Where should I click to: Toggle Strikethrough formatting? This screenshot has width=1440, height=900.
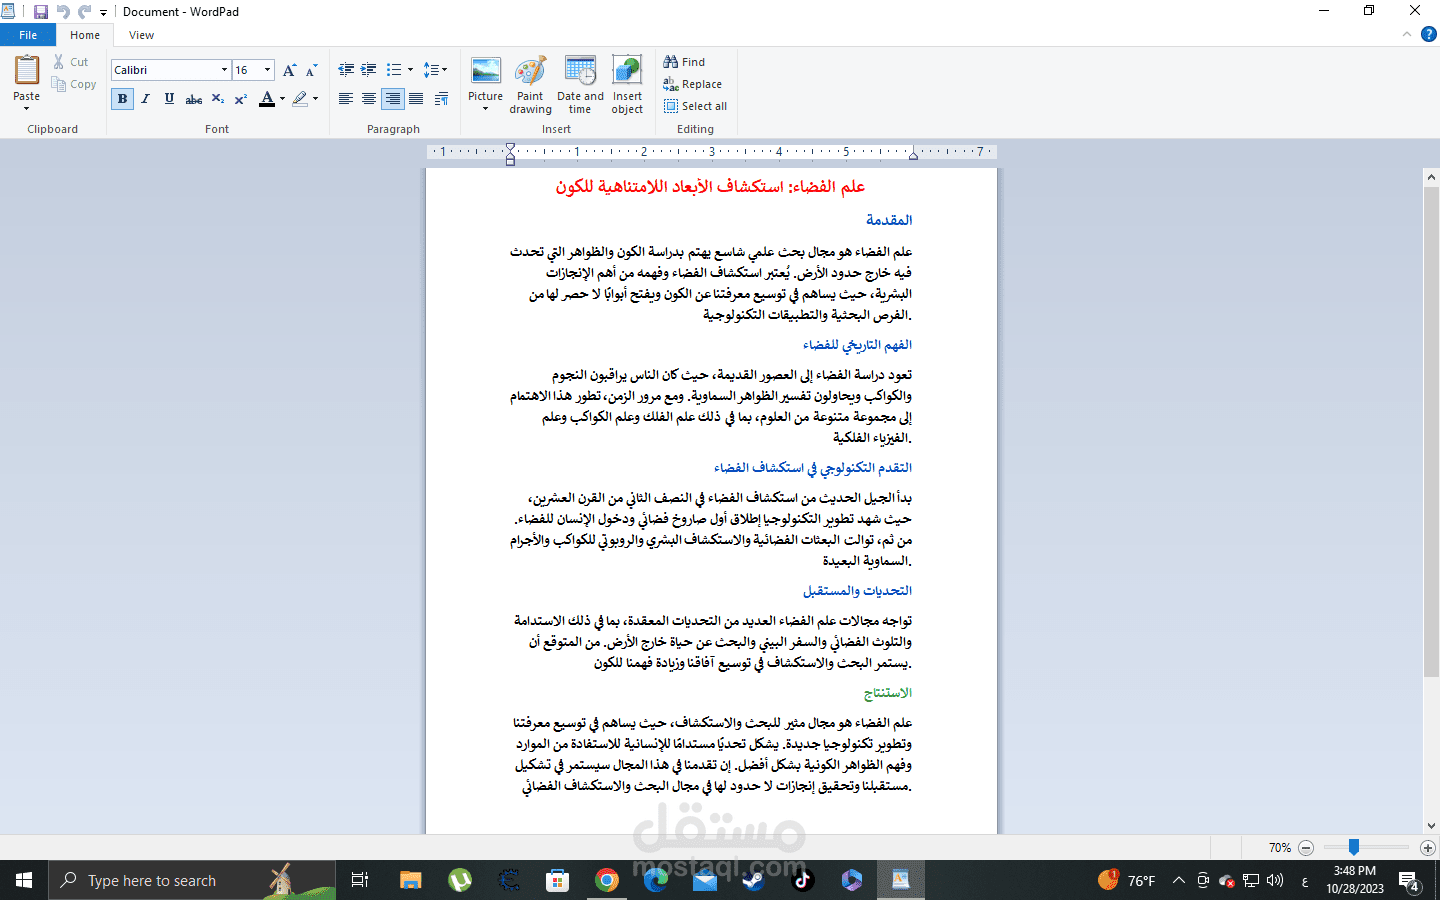pos(194,99)
